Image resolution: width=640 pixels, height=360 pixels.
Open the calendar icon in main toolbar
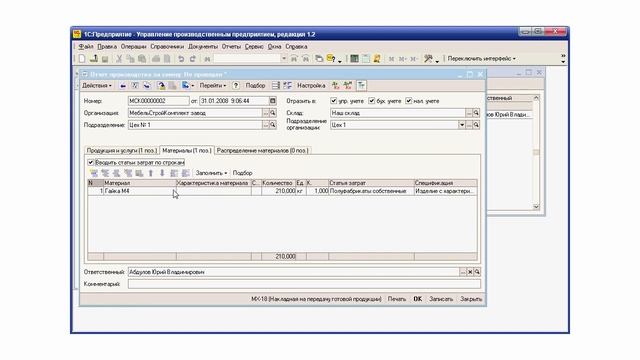click(x=366, y=59)
